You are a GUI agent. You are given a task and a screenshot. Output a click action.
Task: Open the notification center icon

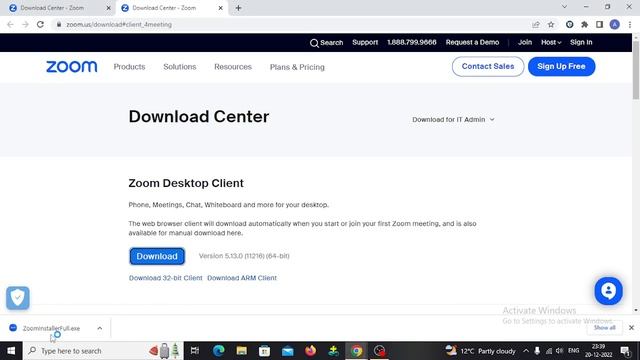click(x=625, y=351)
